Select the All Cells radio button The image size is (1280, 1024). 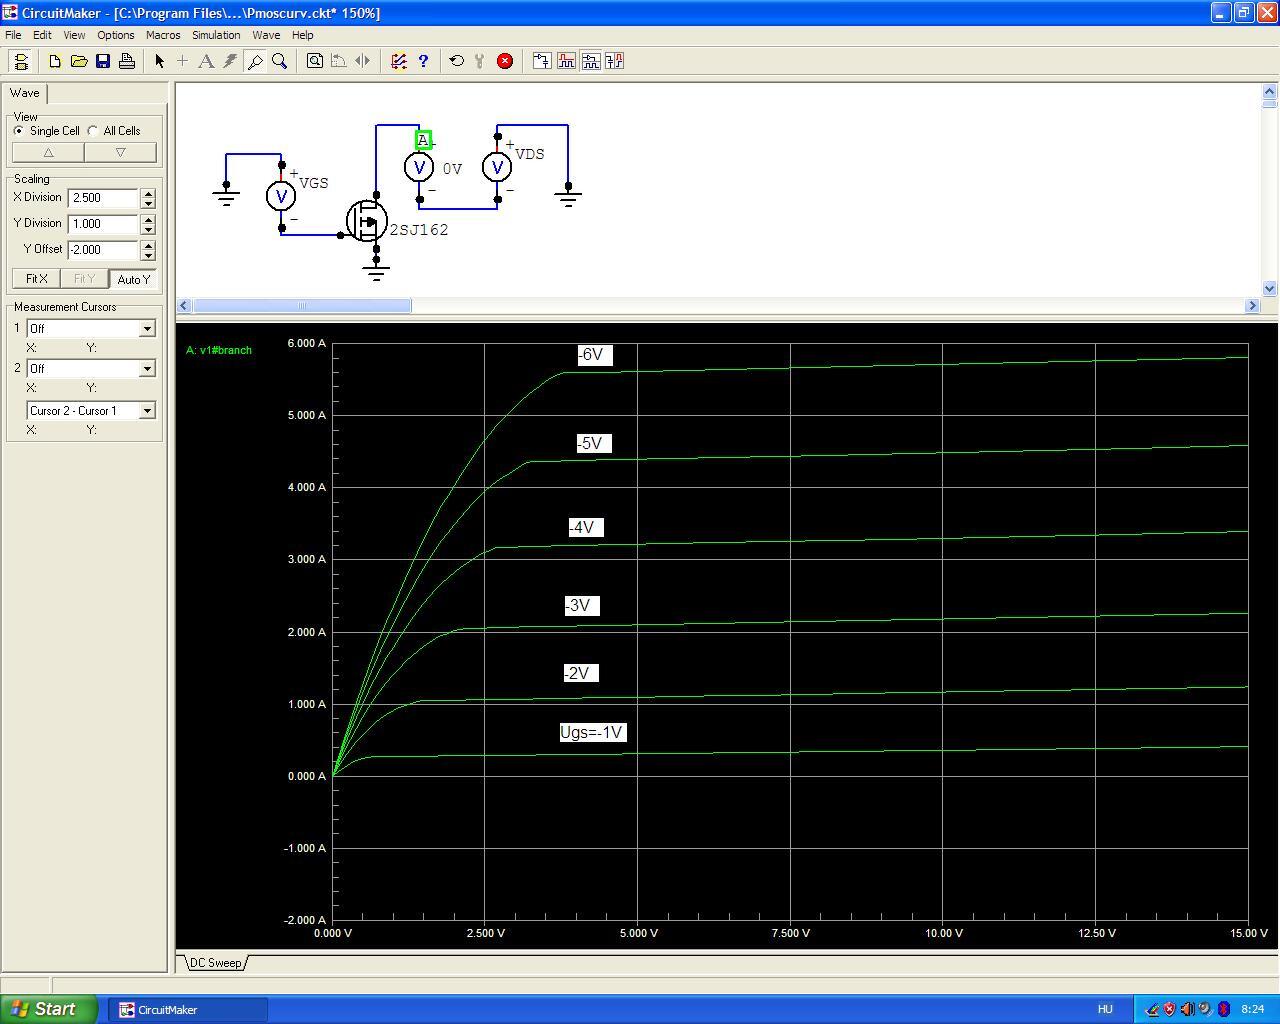[93, 131]
